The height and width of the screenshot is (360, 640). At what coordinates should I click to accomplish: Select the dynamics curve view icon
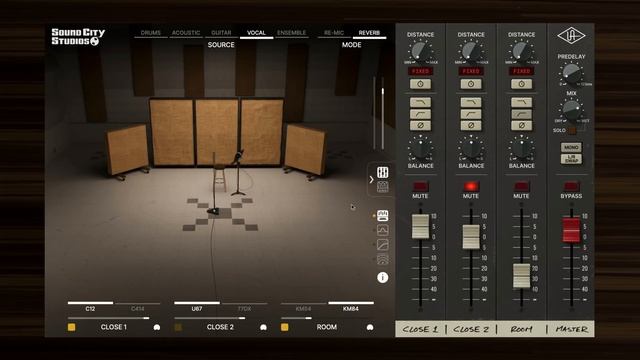382,245
